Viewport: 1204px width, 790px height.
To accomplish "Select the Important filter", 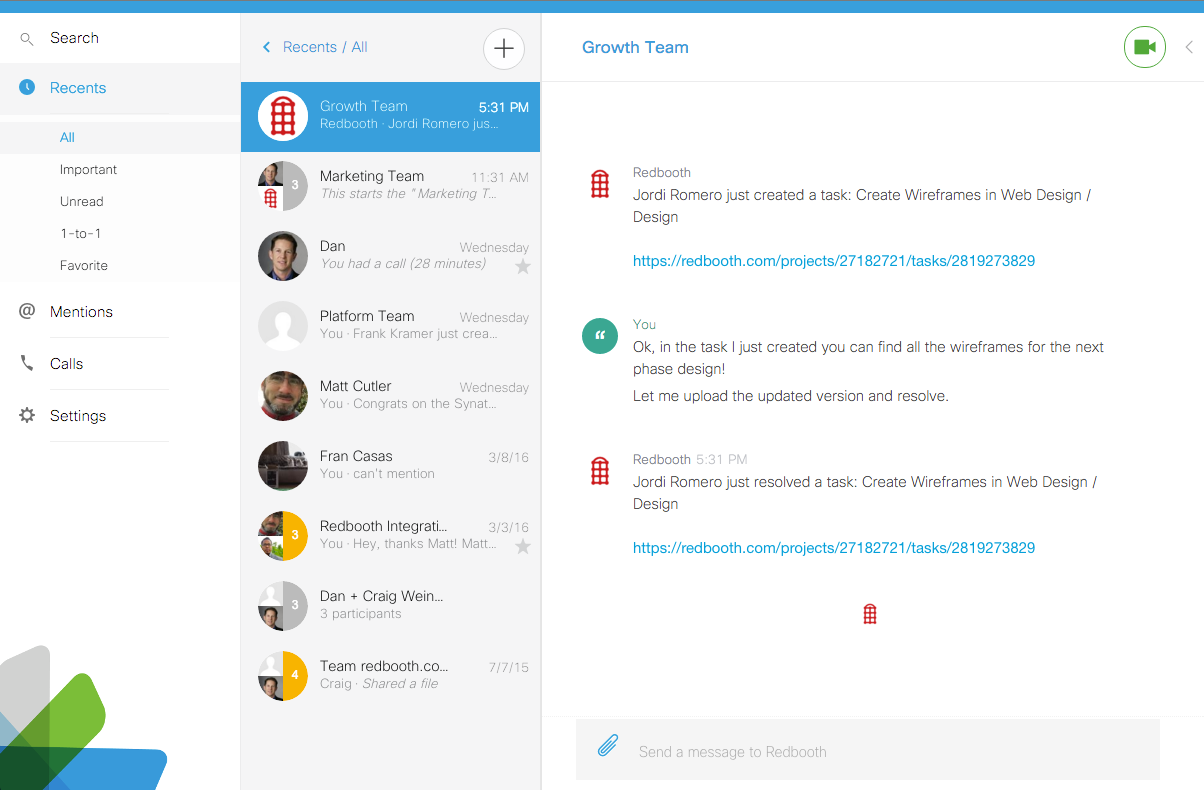I will pyautogui.click(x=88, y=169).
